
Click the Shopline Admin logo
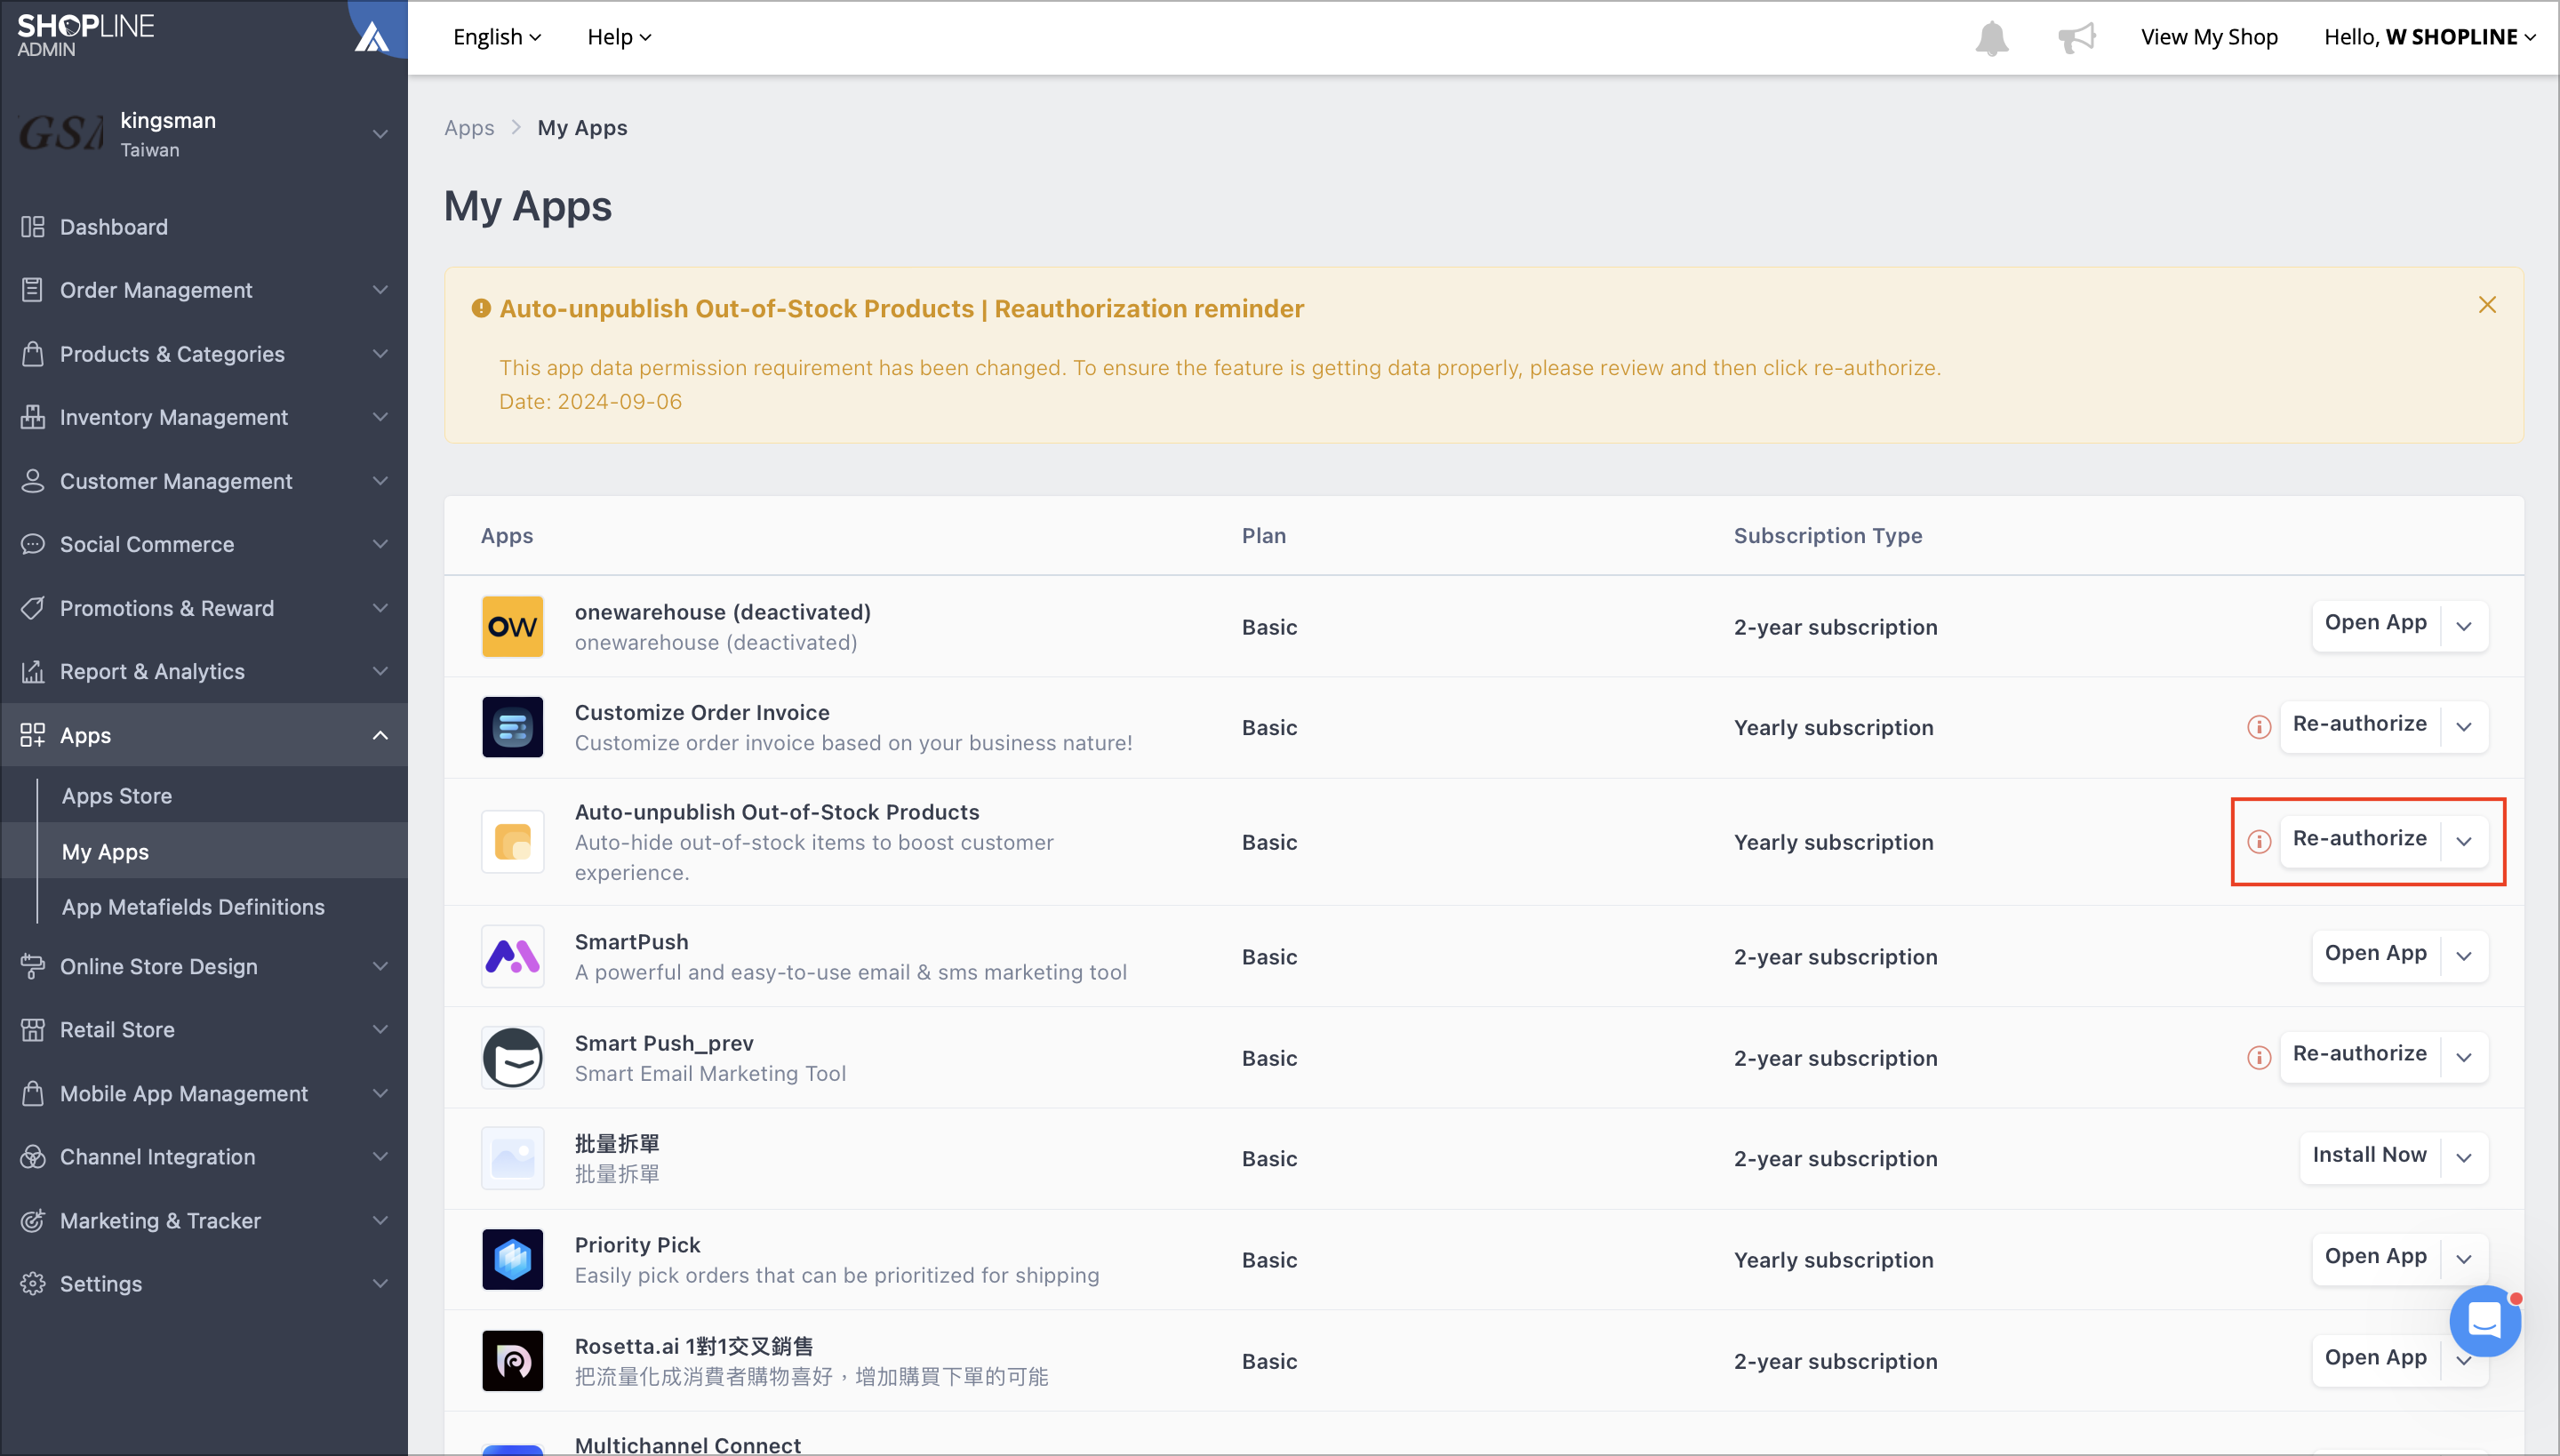(86, 36)
